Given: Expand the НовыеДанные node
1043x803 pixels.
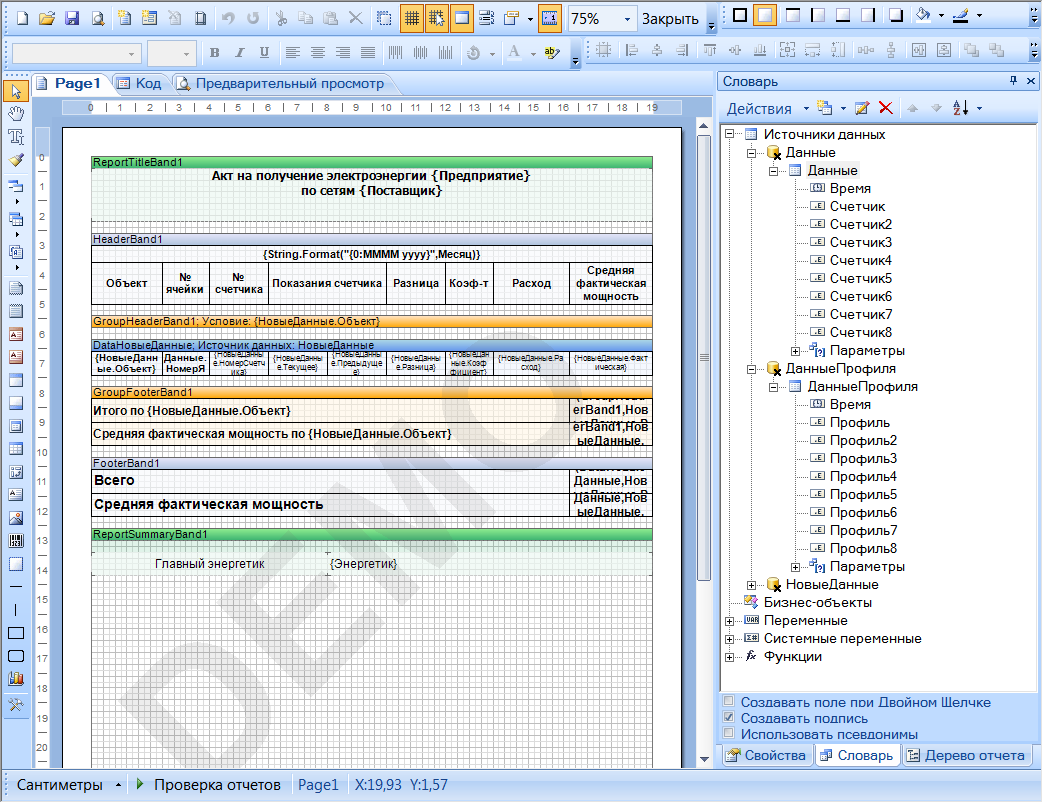Looking at the screenshot, I should coord(752,585).
